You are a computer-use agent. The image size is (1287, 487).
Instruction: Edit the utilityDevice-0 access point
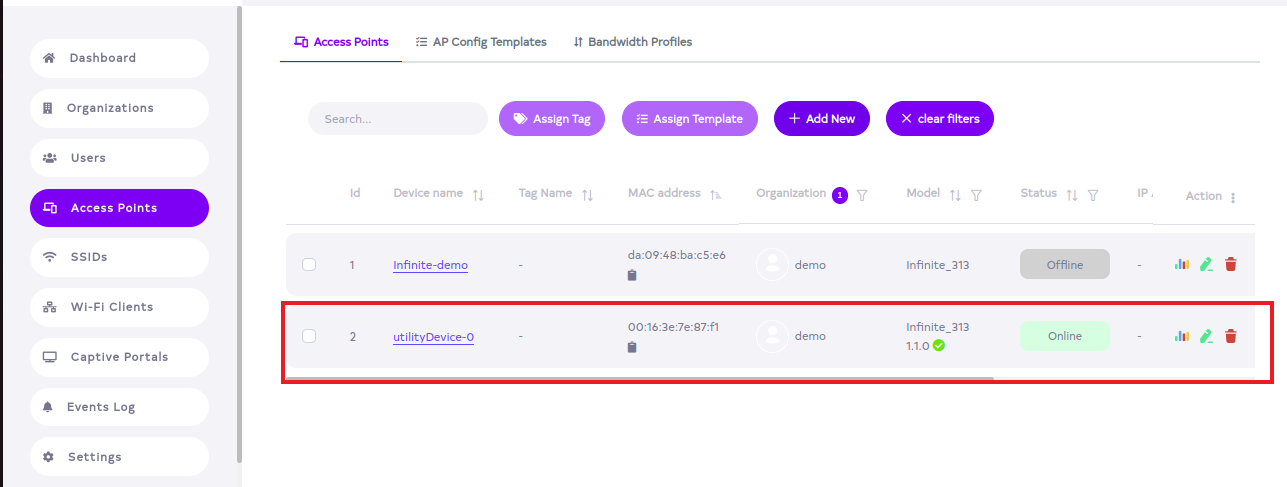tap(1206, 336)
